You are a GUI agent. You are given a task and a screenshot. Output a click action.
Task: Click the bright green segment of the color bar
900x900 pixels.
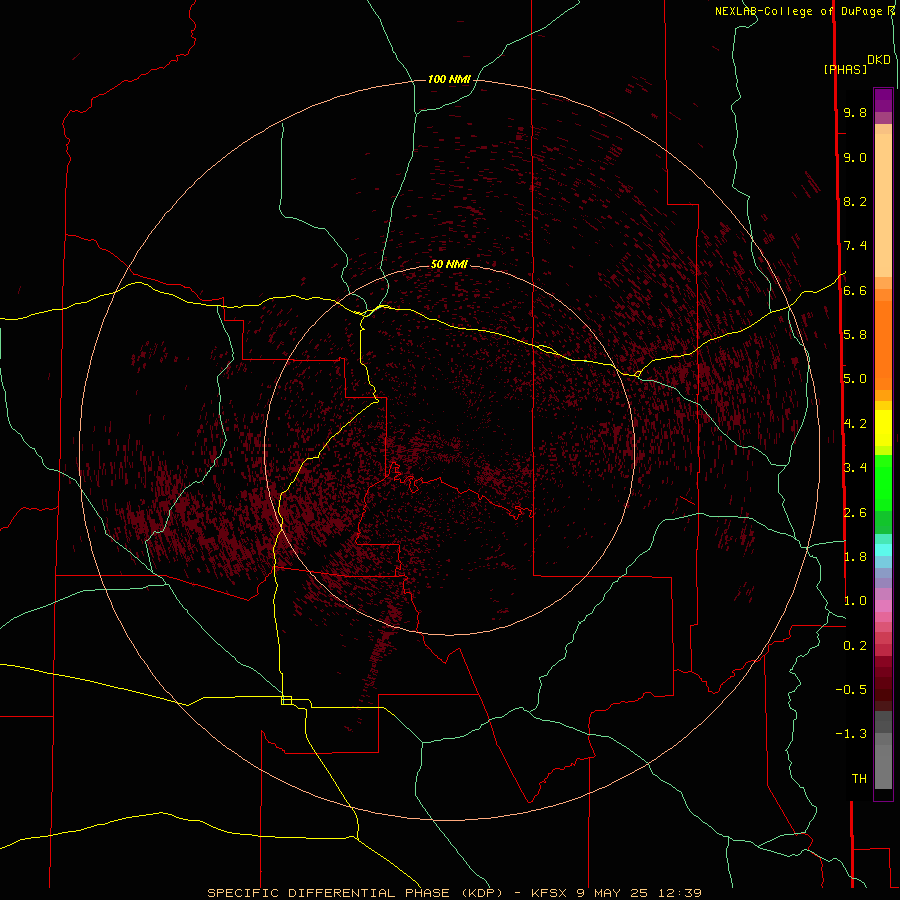coord(883,483)
